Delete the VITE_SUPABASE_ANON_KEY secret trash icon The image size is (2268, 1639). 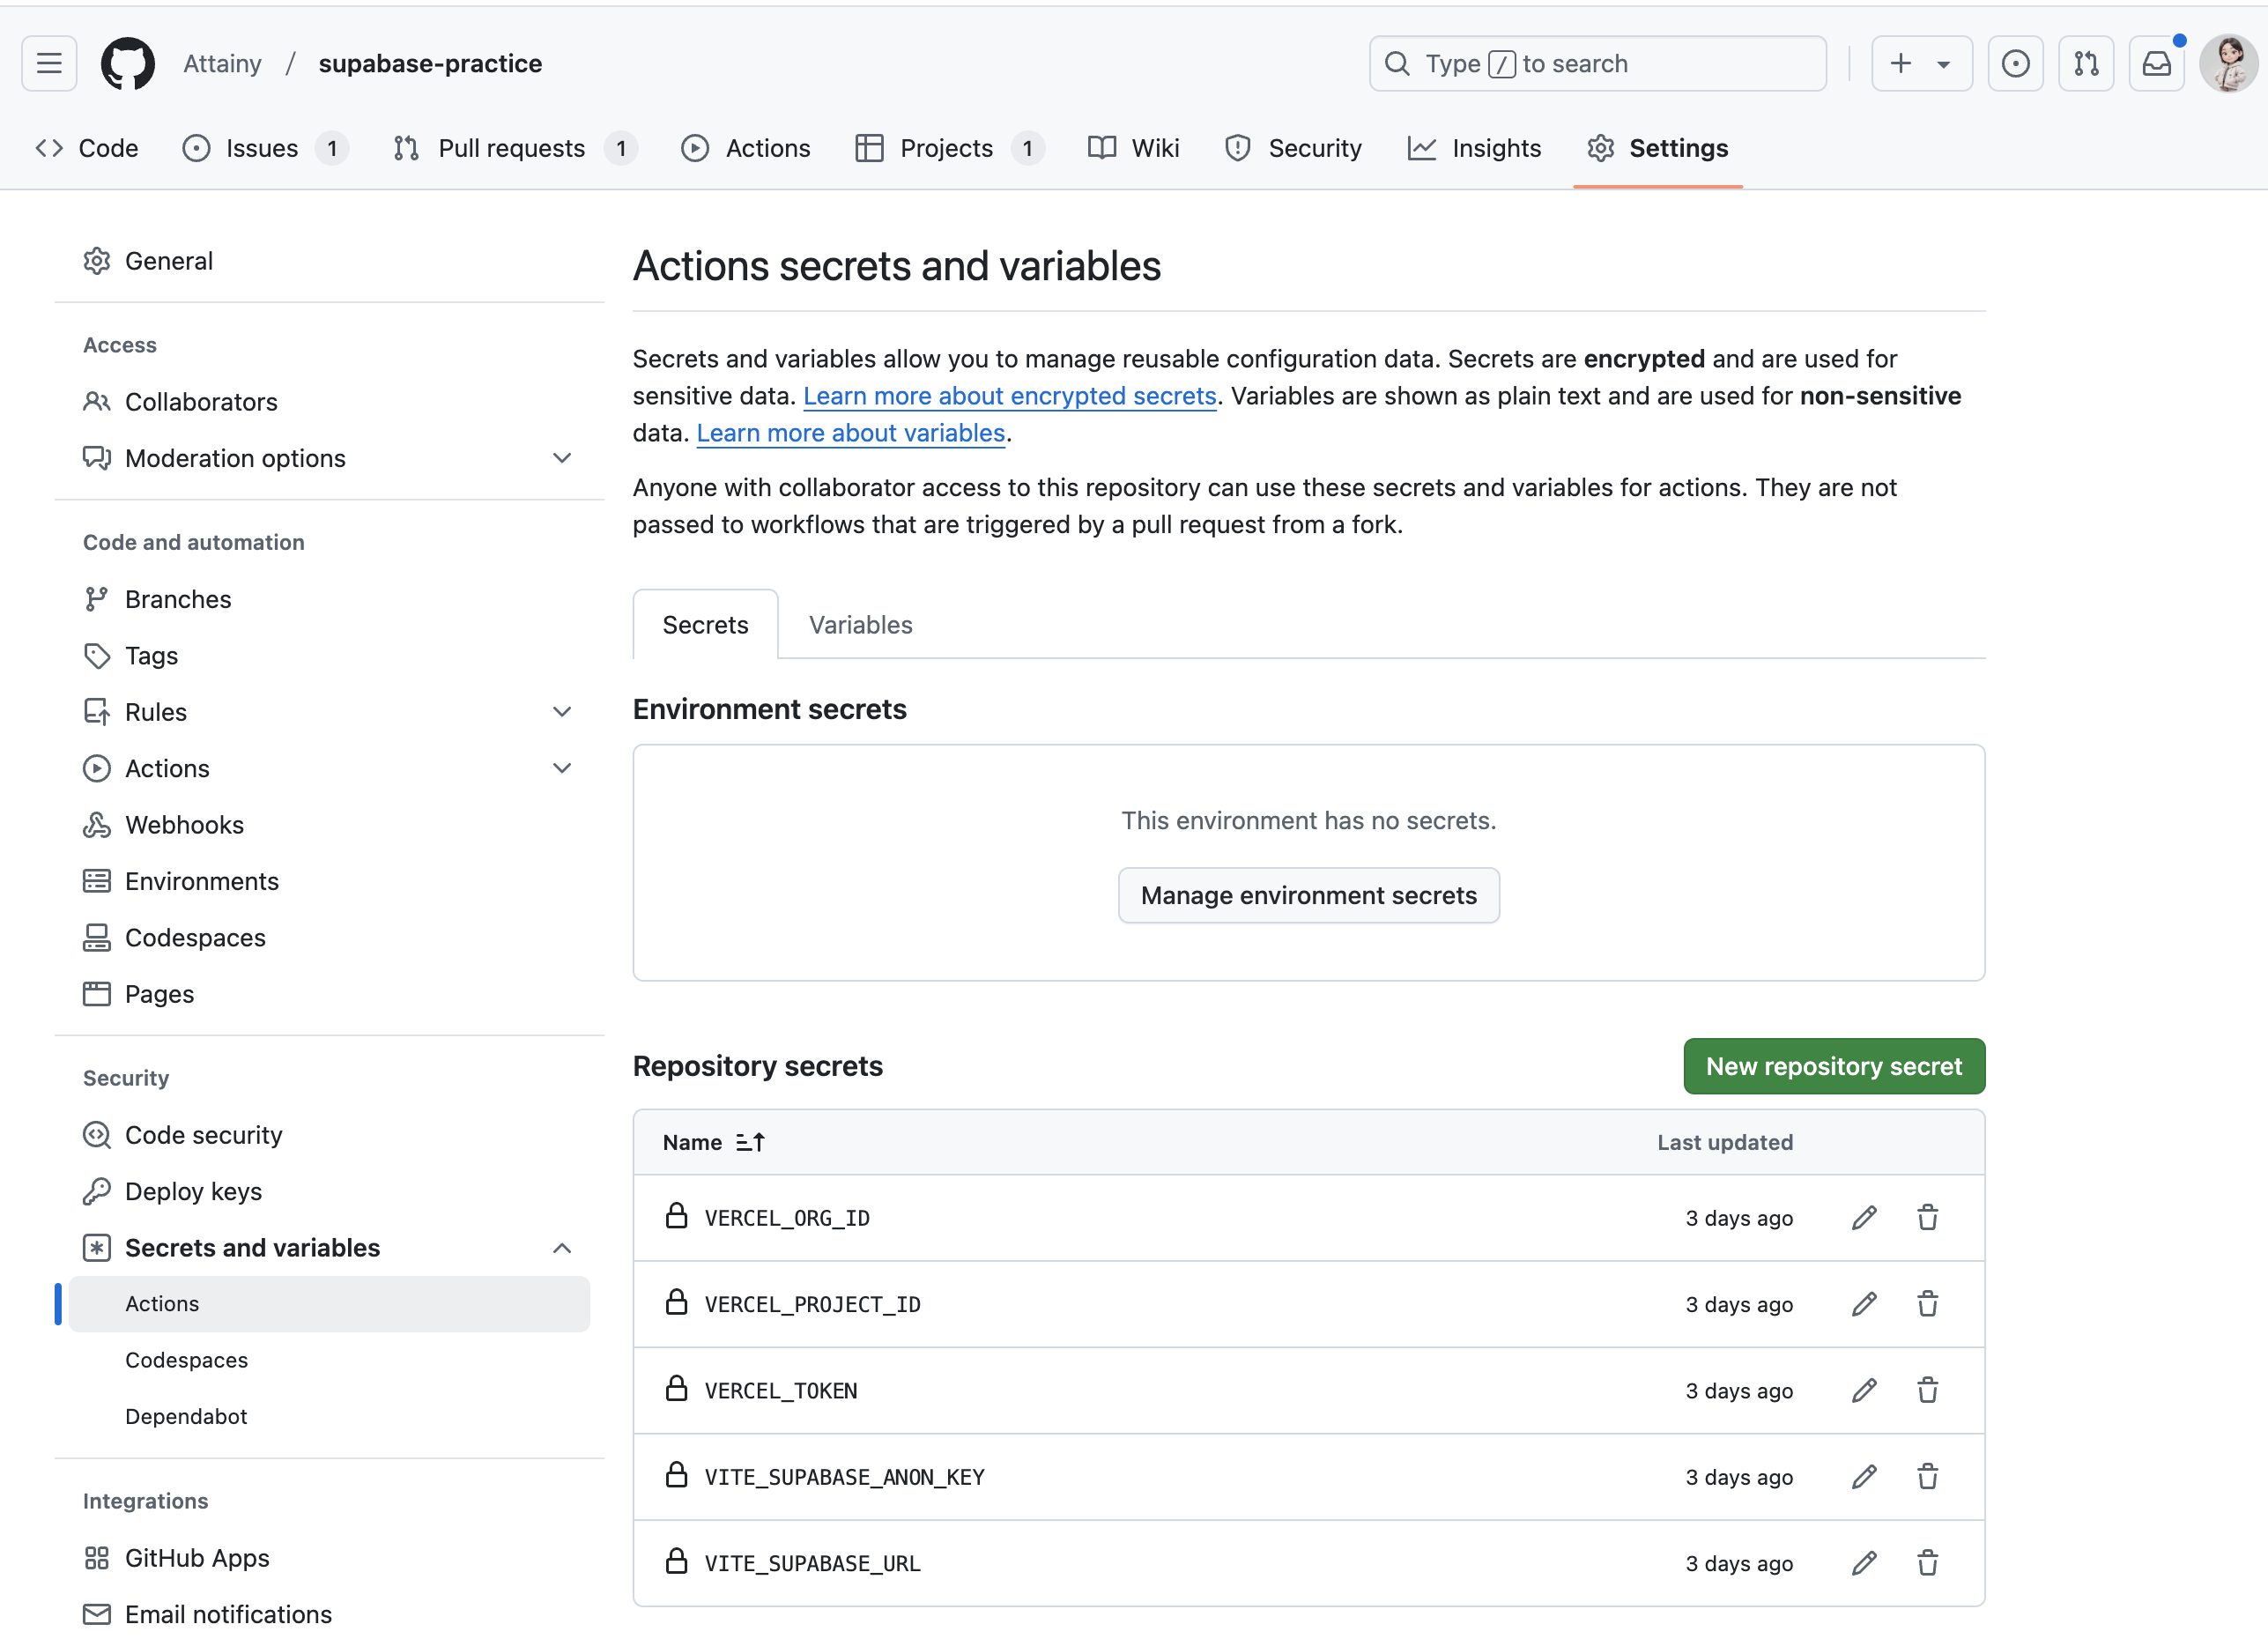point(1927,1477)
